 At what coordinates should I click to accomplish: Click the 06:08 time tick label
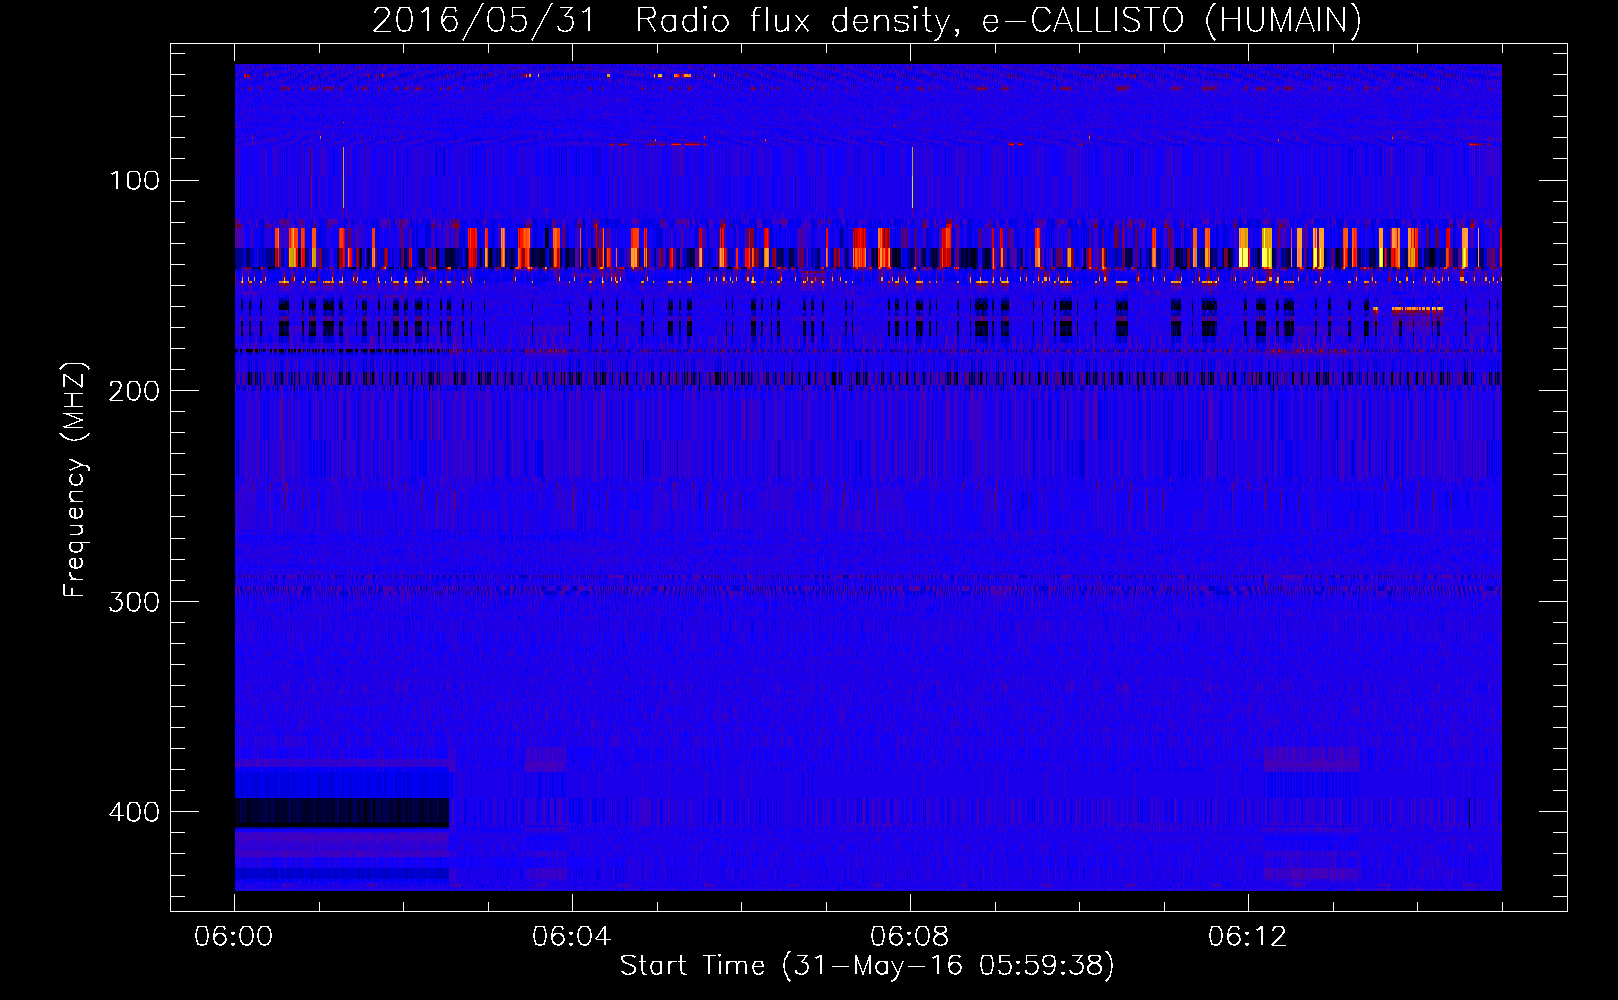(x=909, y=936)
